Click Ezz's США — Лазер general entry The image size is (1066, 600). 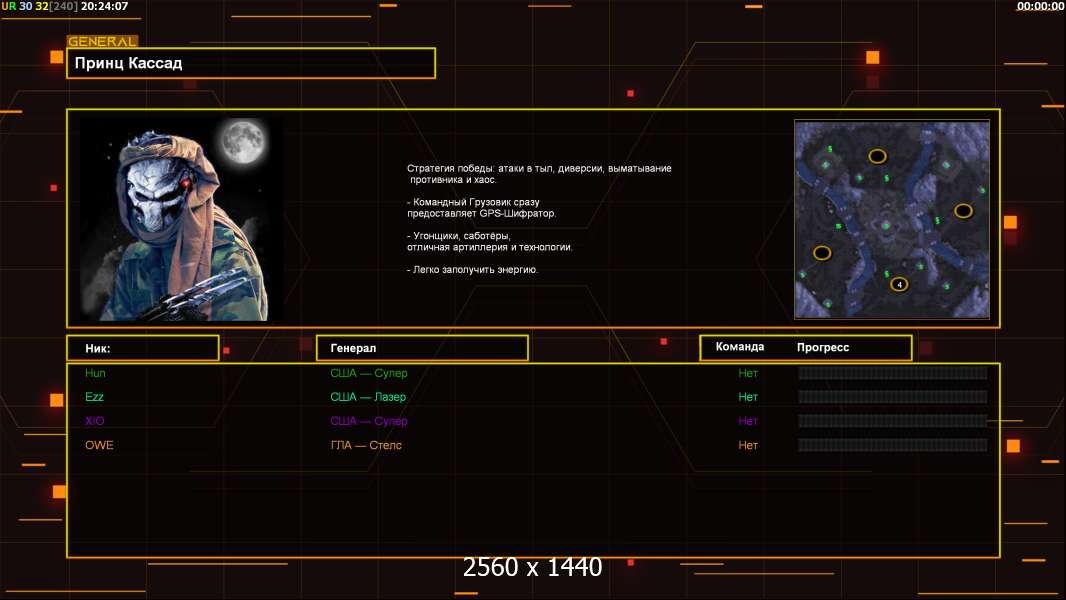368,397
